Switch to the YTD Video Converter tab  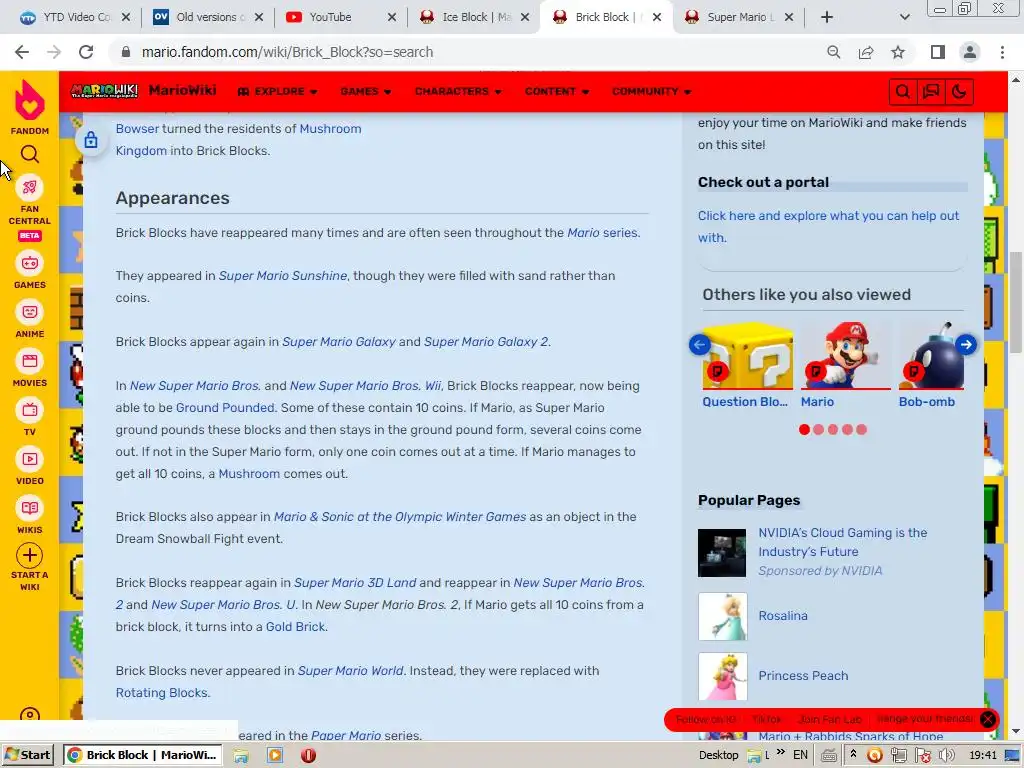65,17
